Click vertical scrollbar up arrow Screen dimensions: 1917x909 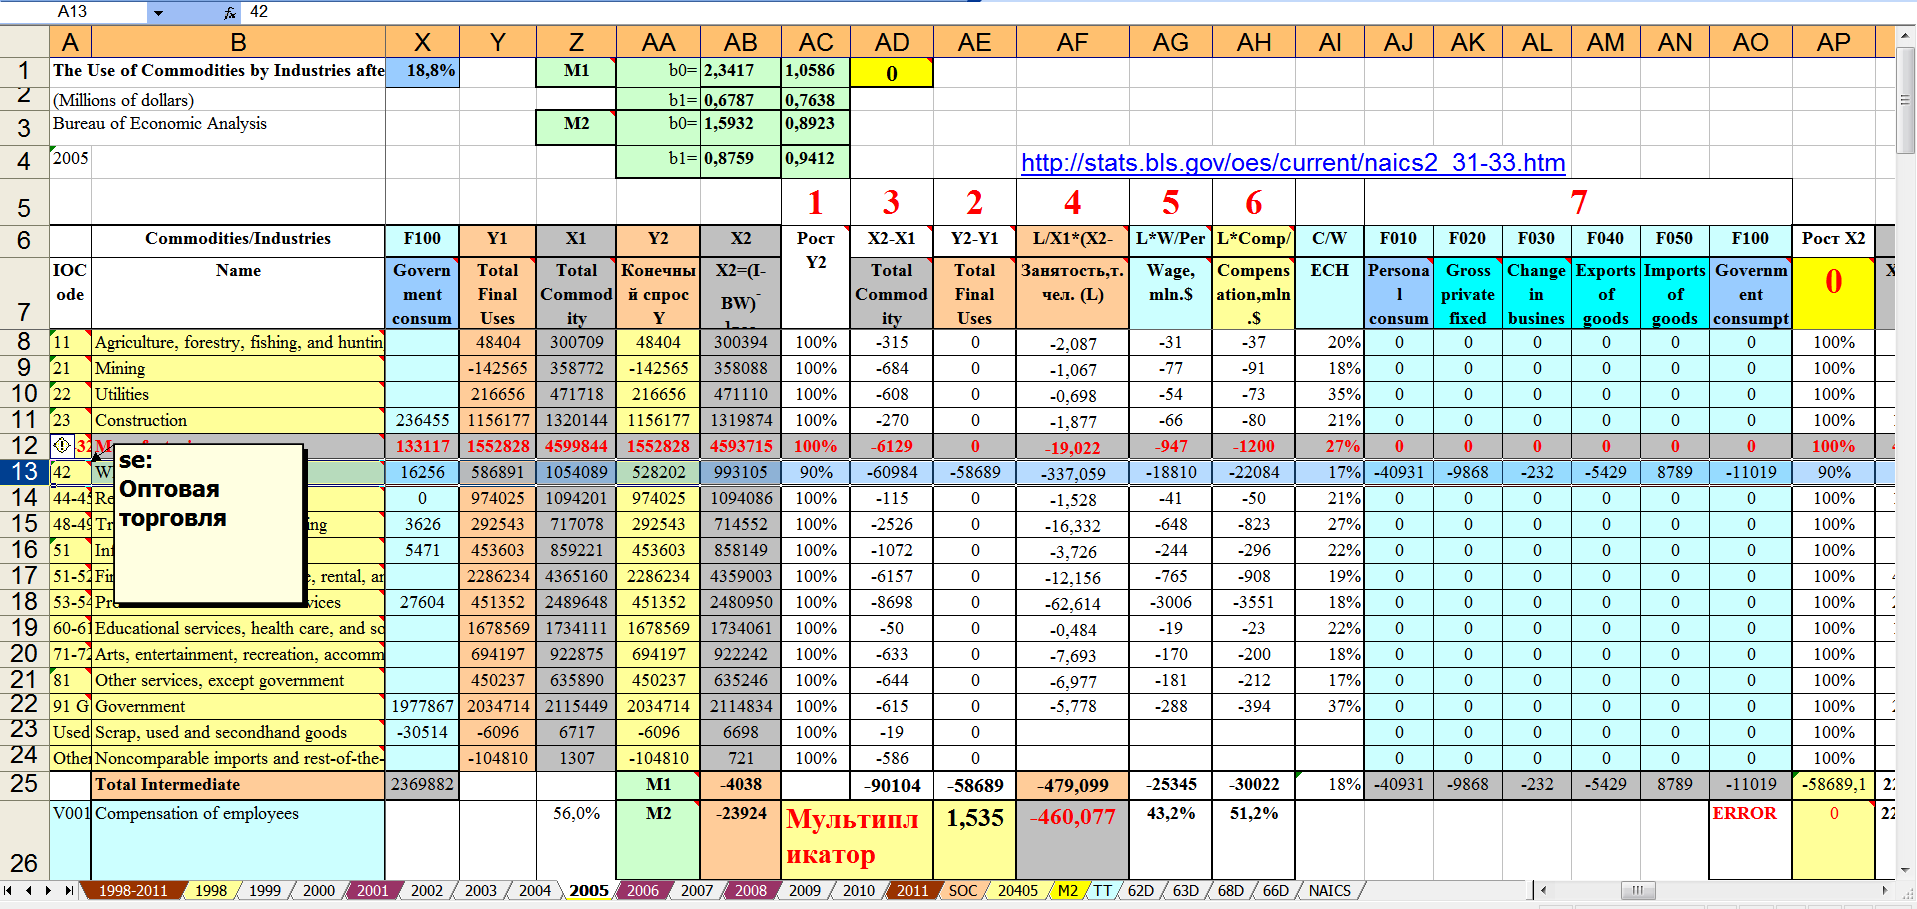click(x=1906, y=35)
